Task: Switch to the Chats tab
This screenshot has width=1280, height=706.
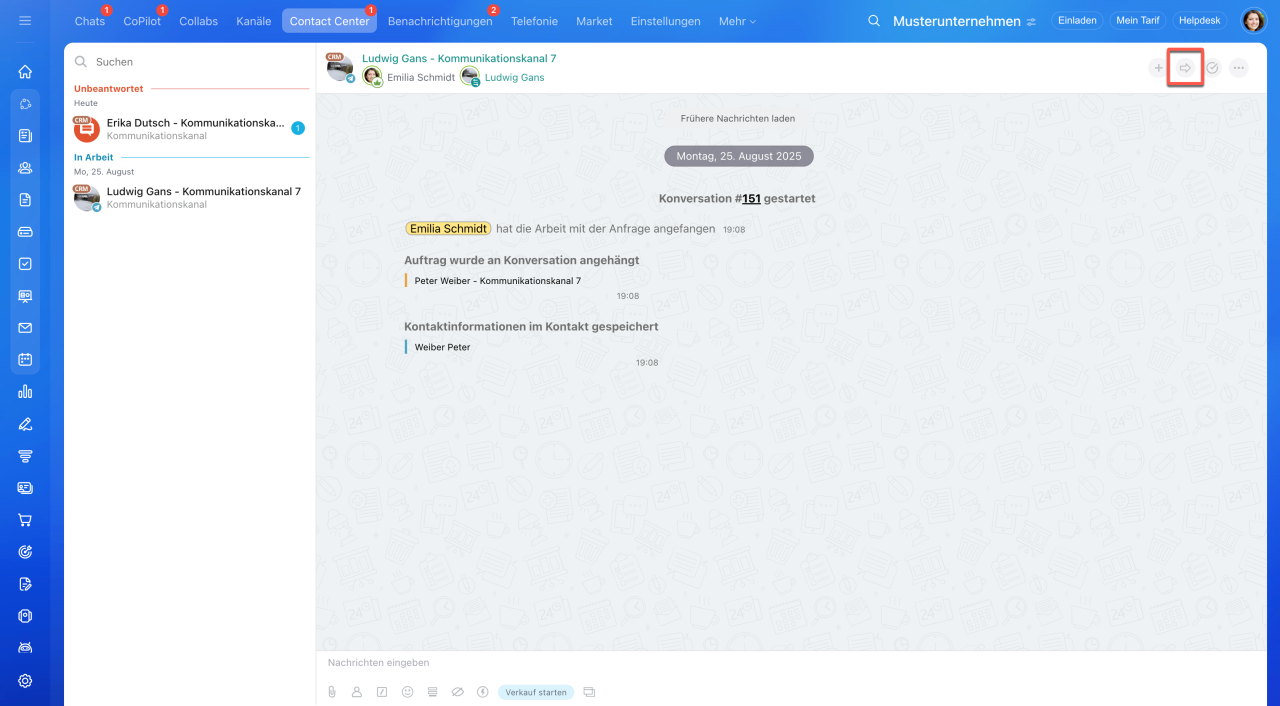Action: [x=90, y=21]
